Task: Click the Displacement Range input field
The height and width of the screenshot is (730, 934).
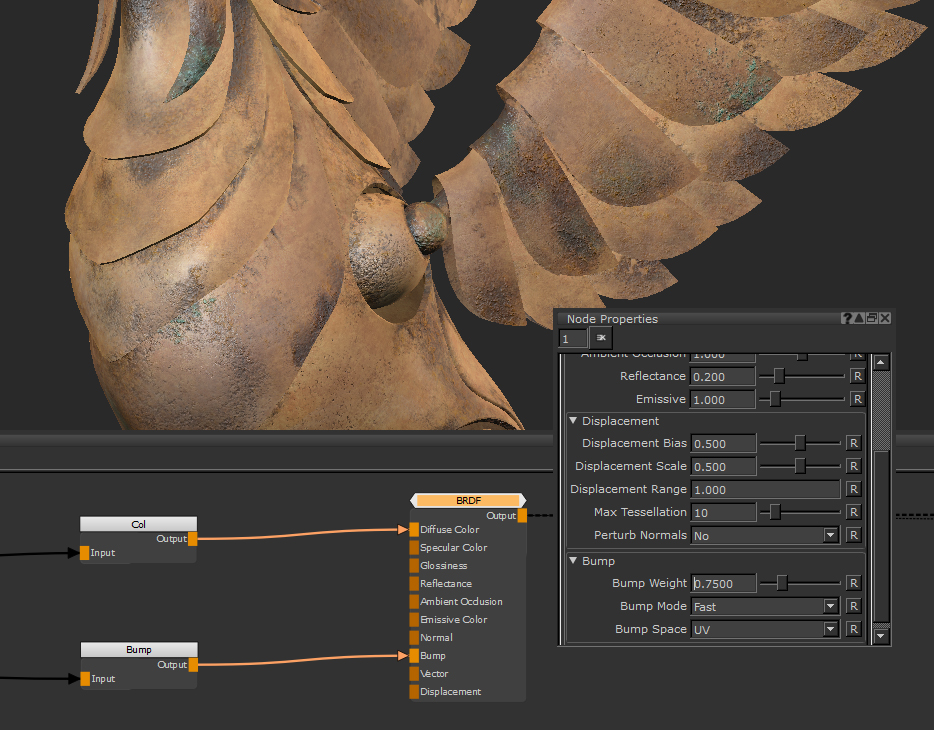Action: (765, 489)
